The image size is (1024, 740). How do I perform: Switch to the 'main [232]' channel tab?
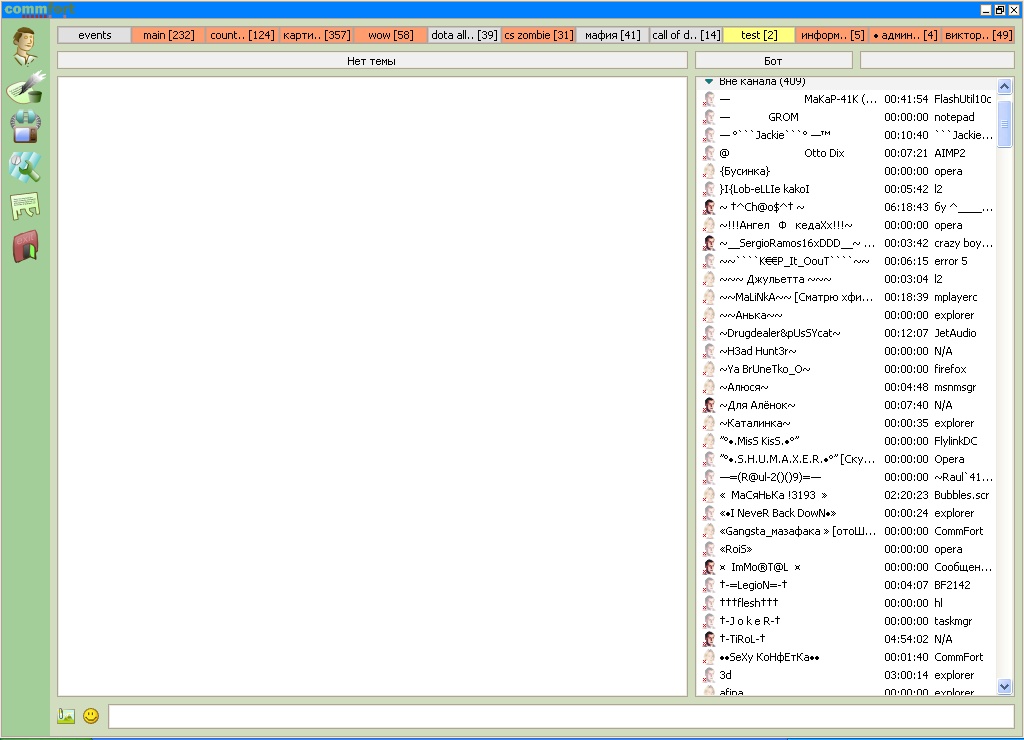pos(168,35)
